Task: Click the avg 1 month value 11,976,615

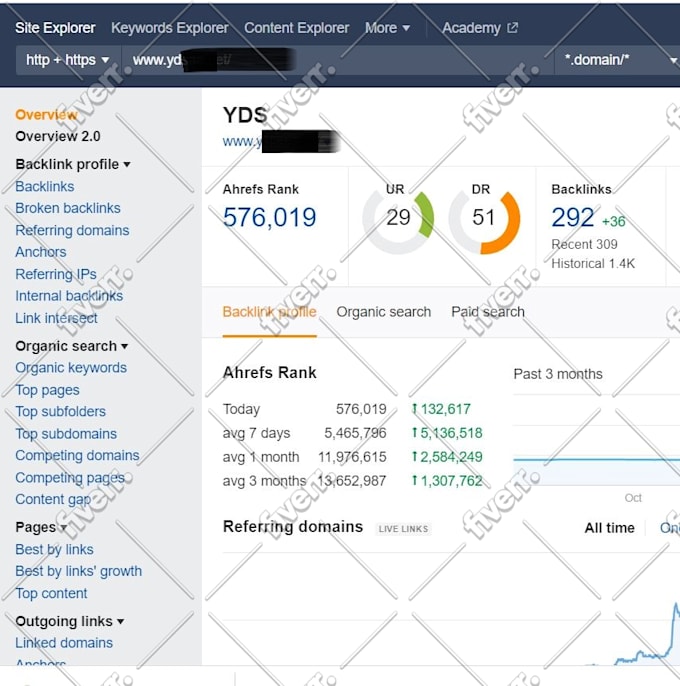Action: [352, 457]
